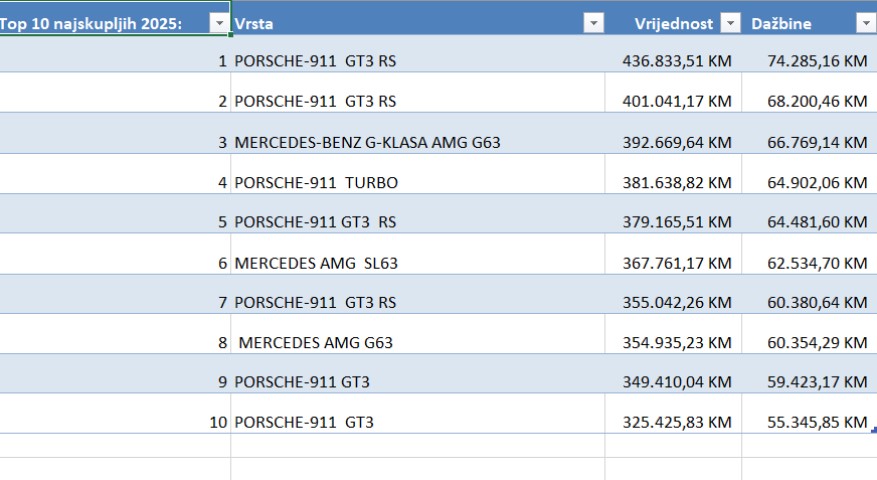Open the Vrsta column filter dropdown

coord(593,24)
